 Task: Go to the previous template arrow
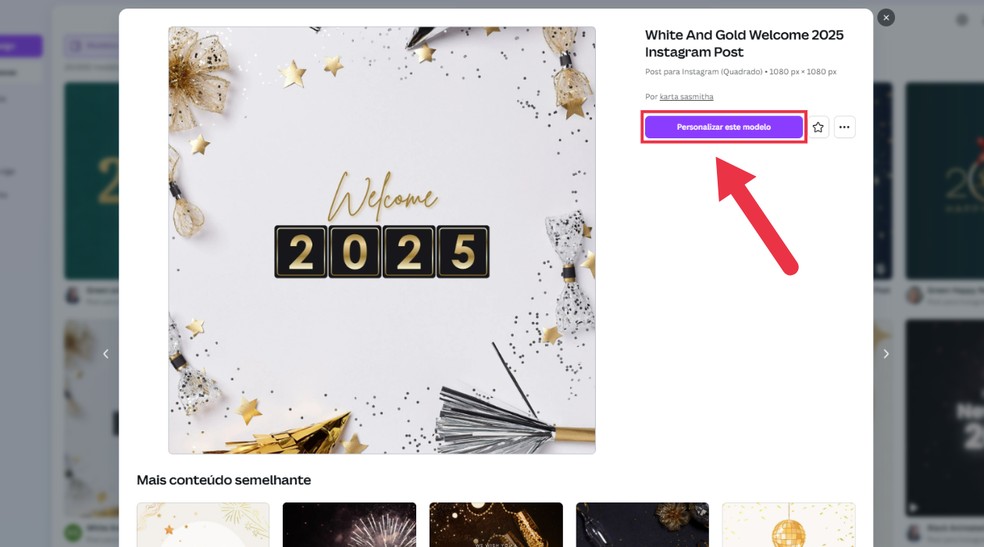click(105, 354)
